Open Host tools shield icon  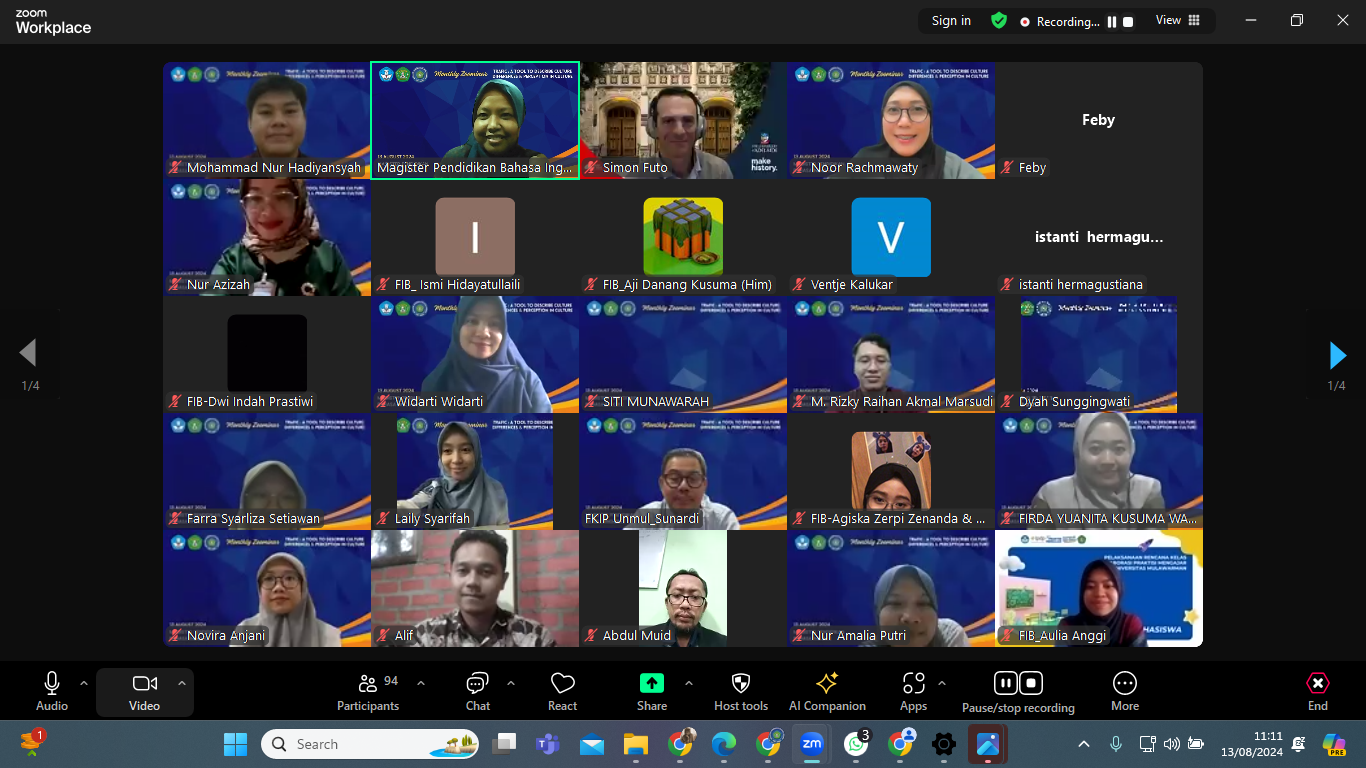740,692
